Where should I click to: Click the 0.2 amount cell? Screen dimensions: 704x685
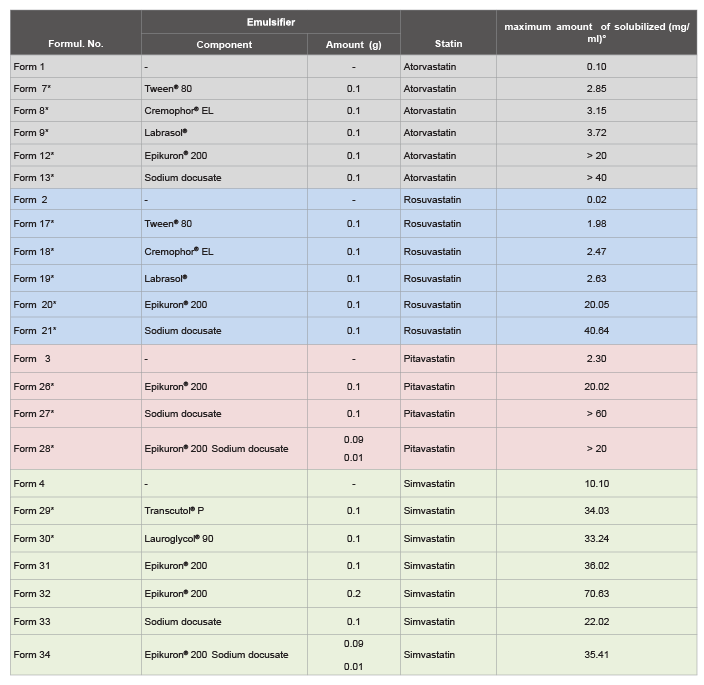point(353,594)
